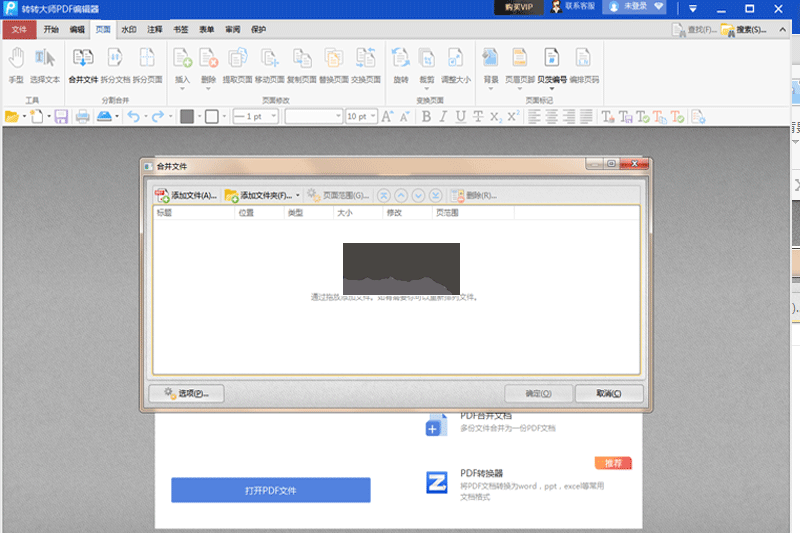This screenshot has height=533, width=800.
Task: Switch to the 开始 tab
Action: click(x=51, y=30)
